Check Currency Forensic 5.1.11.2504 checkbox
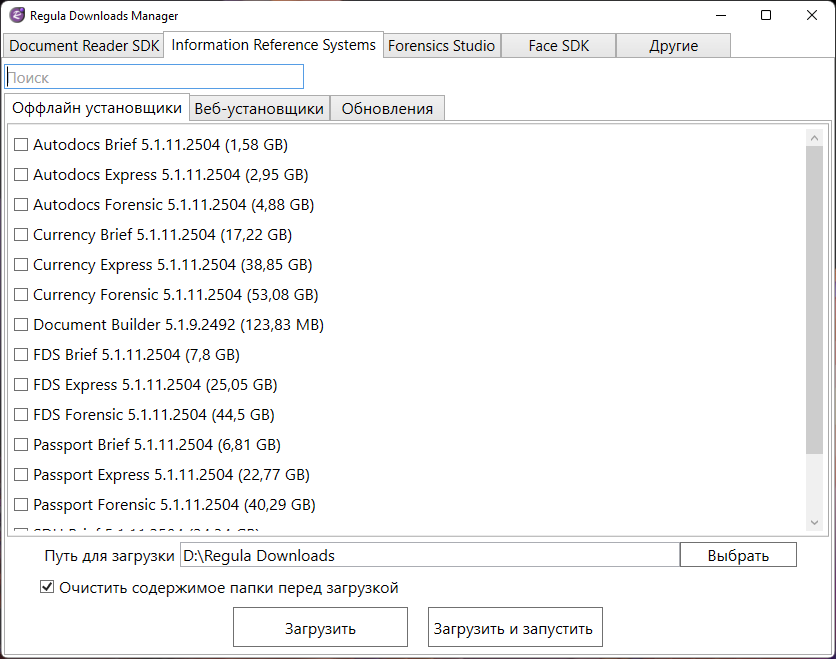 point(21,294)
